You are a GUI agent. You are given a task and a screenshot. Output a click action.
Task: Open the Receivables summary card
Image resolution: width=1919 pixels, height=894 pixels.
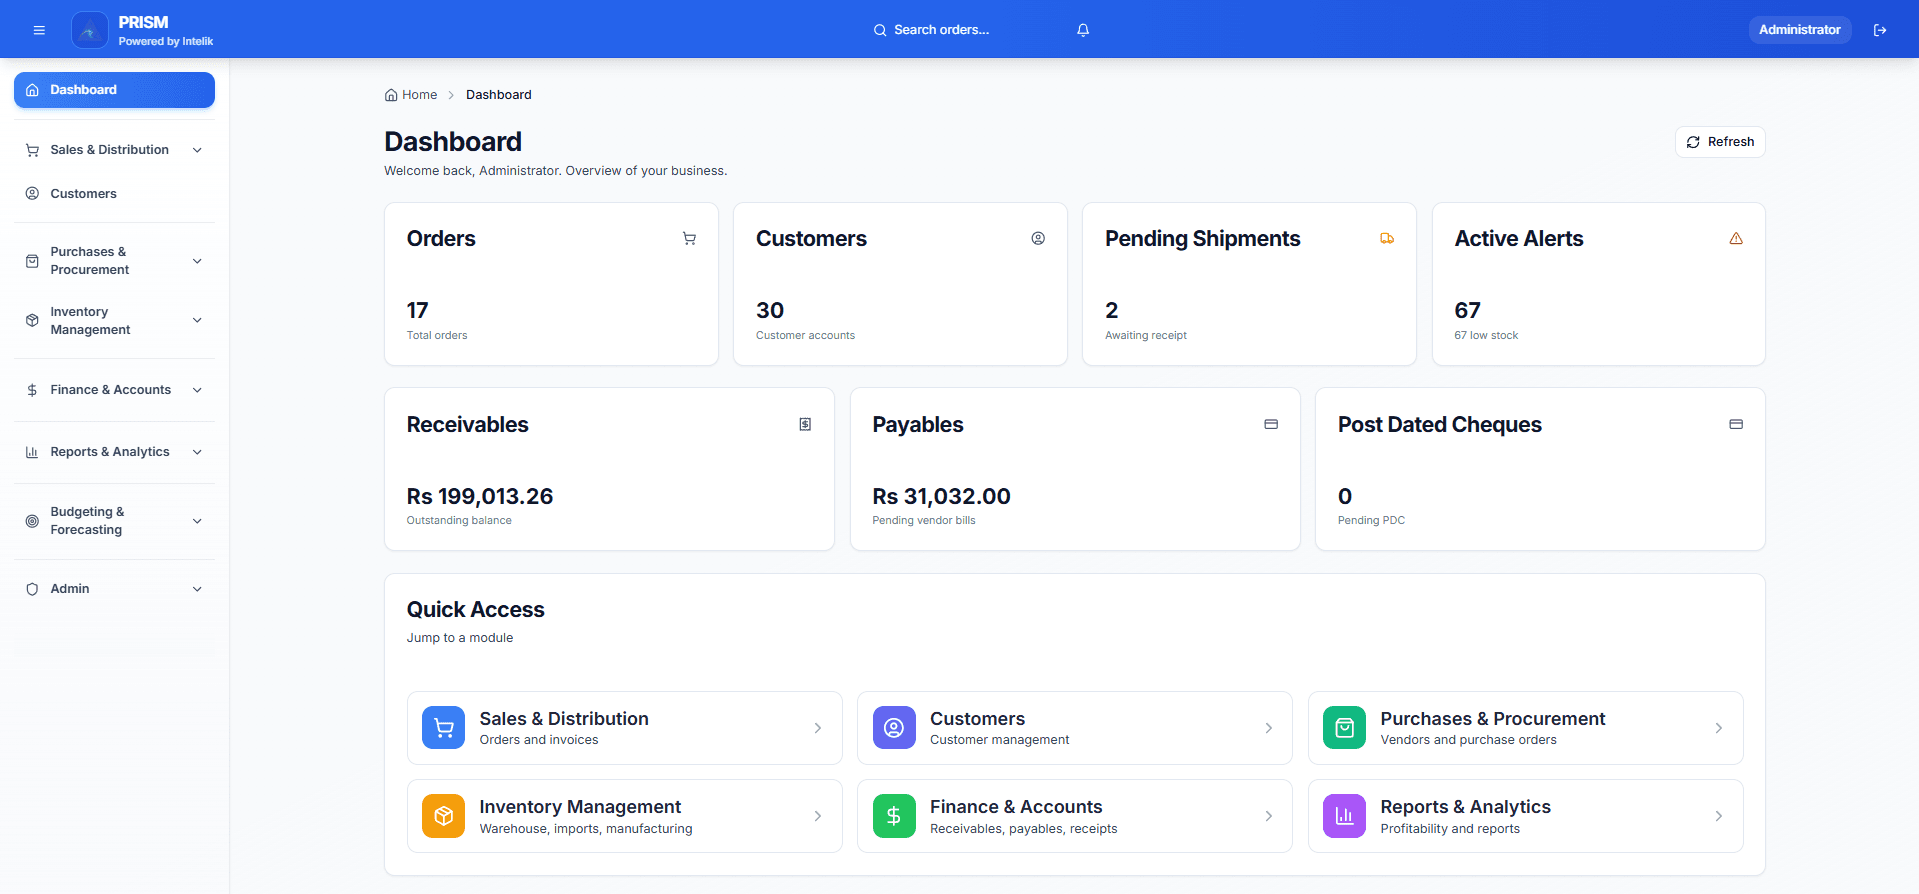608,469
